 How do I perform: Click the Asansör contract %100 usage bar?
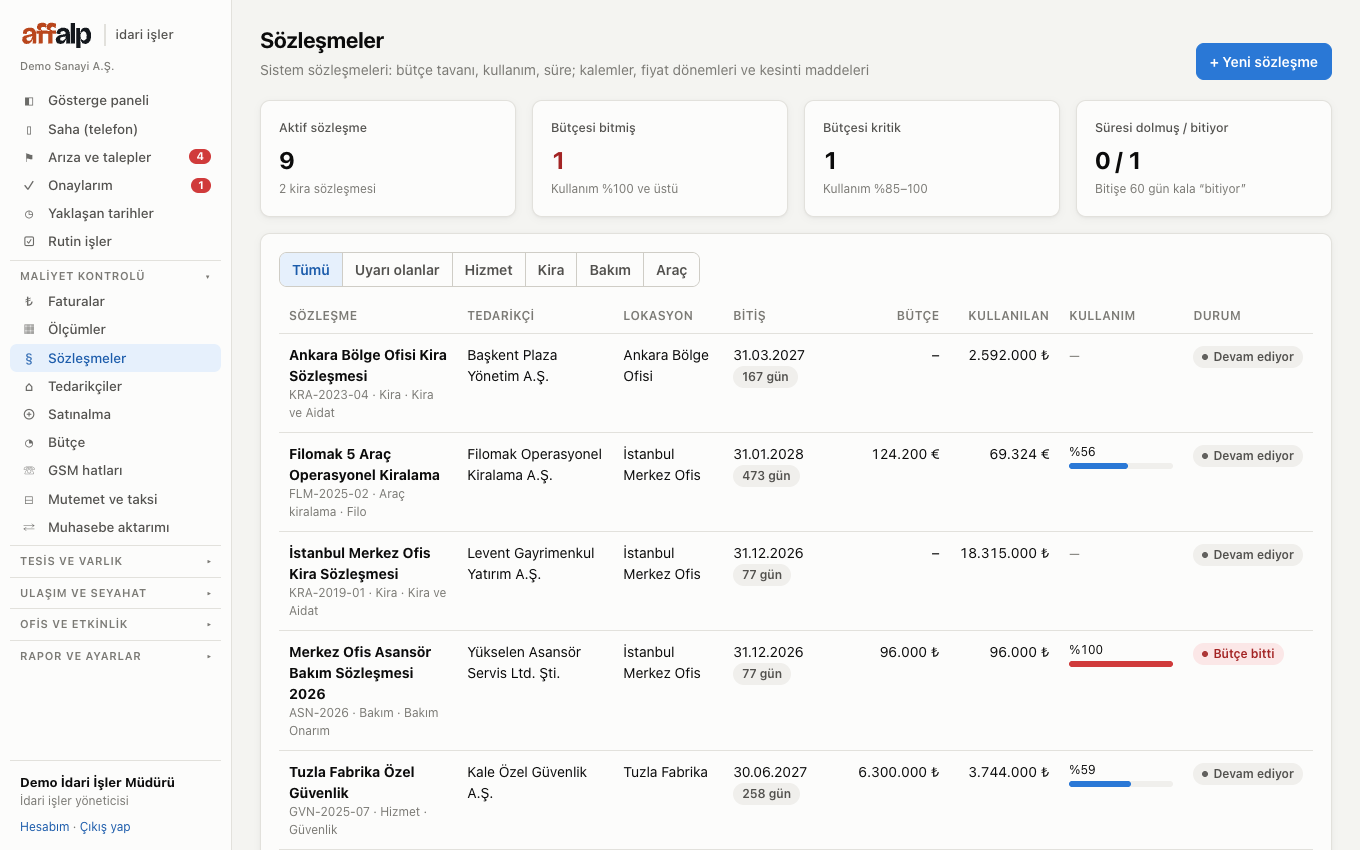1121,664
